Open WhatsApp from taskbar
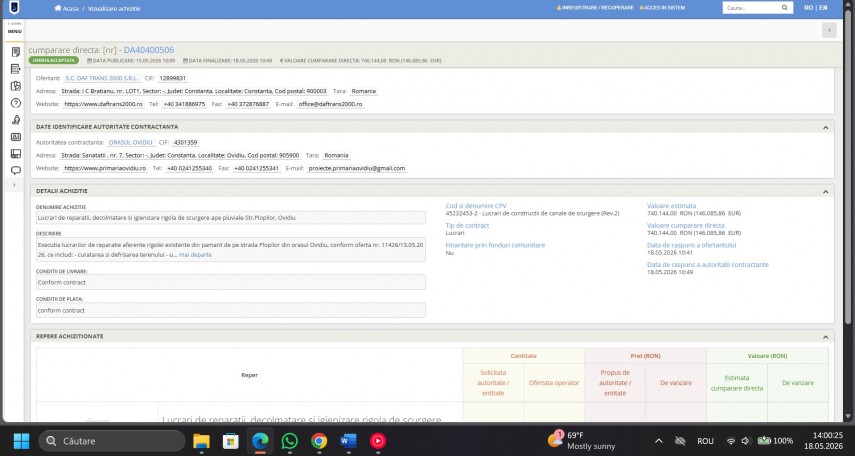 click(x=290, y=441)
